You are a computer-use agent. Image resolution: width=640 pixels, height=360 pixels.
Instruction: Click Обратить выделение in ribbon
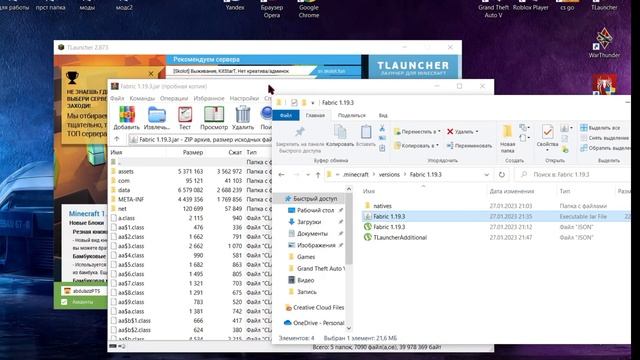605,148
